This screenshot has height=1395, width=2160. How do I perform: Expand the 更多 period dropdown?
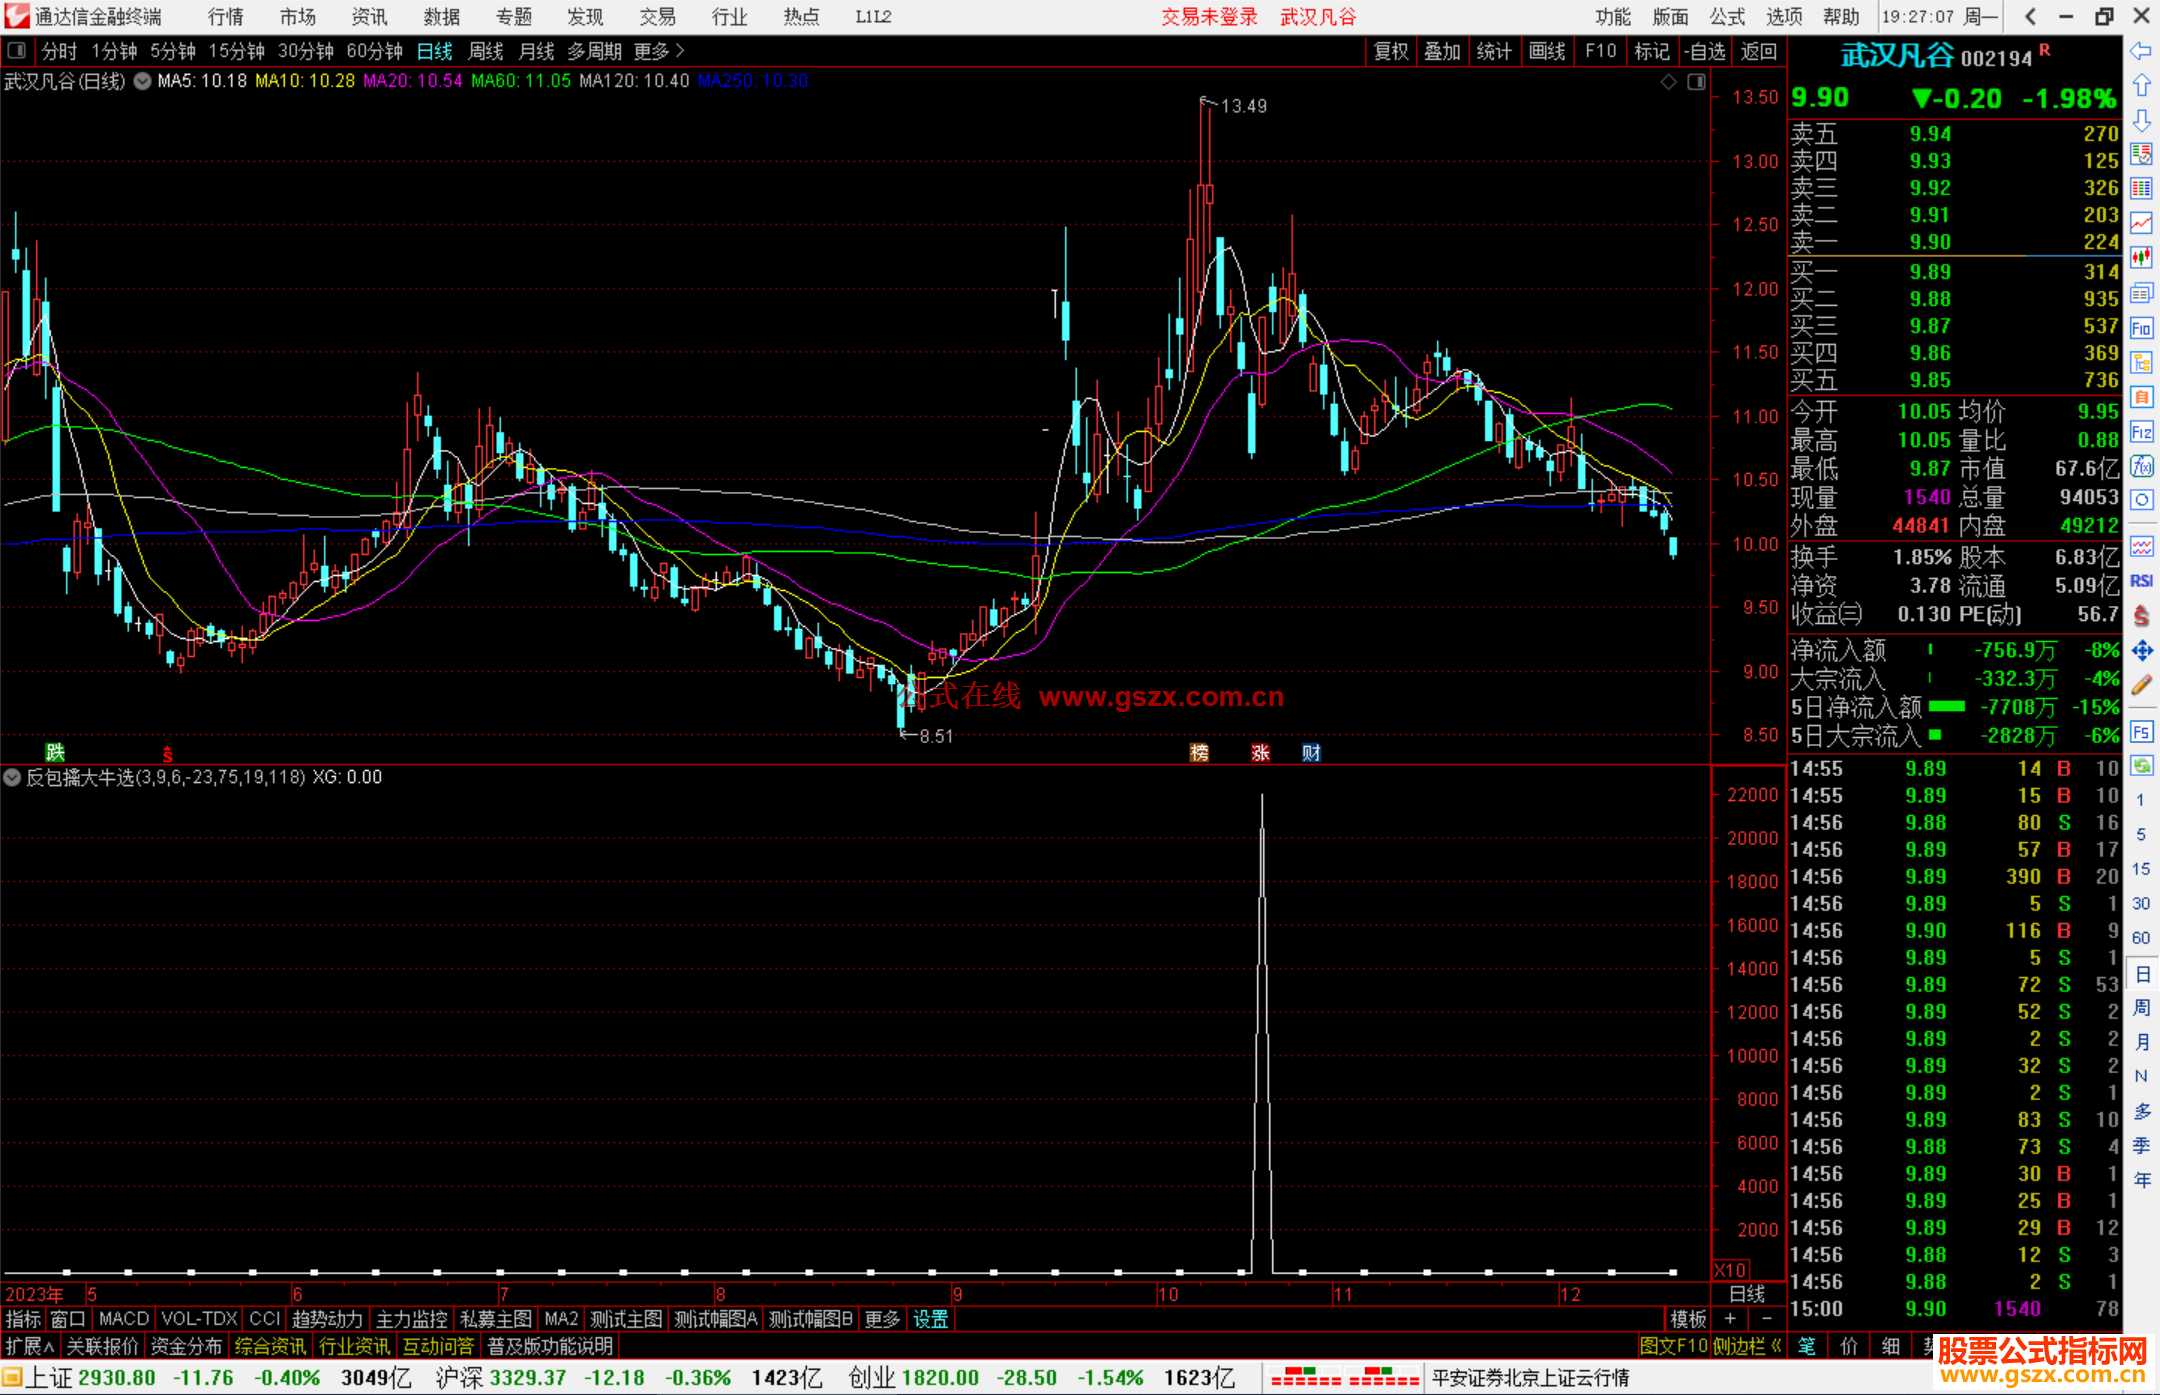658,51
